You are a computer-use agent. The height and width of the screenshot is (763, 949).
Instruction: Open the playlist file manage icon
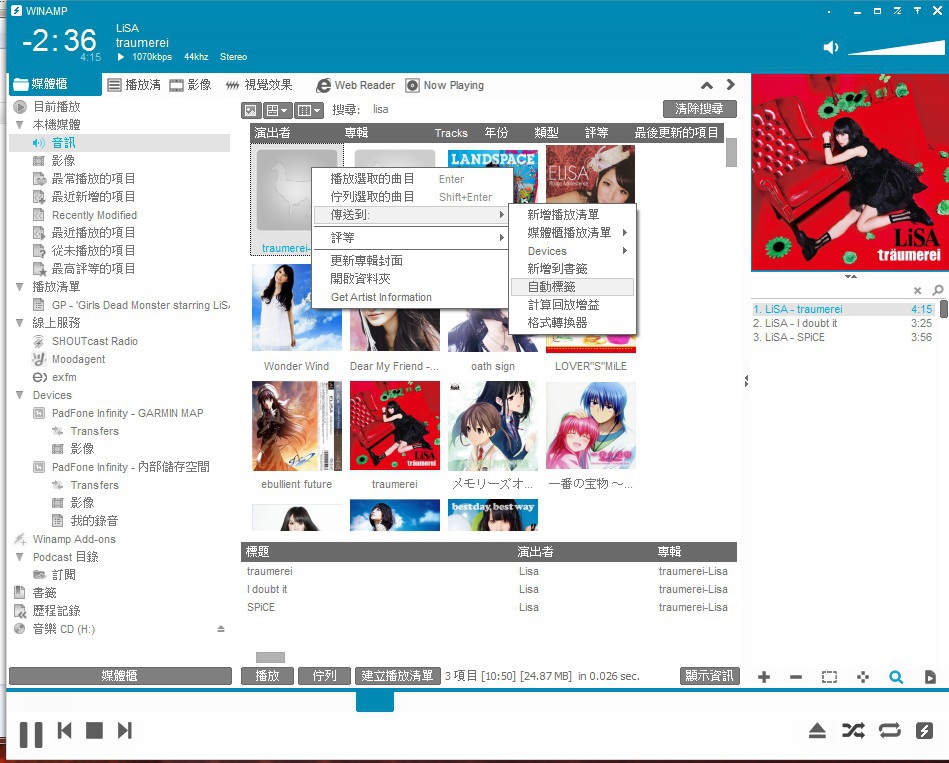click(x=930, y=677)
